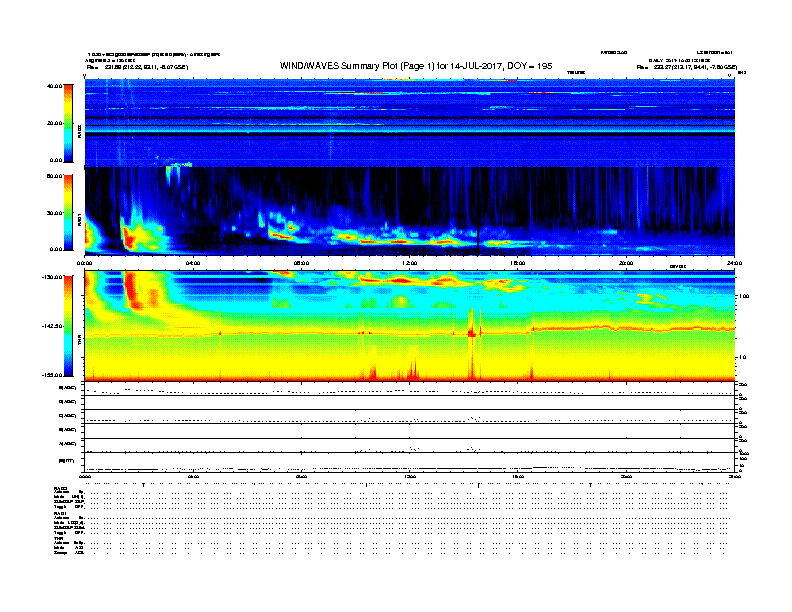Screen dimensions: 792x612
Task: Click the TNR status heading below the plots
Action: click(x=58, y=538)
